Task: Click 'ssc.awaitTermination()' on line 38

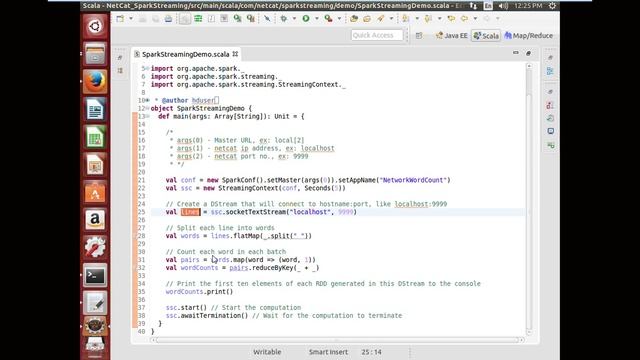Action: click(x=207, y=316)
